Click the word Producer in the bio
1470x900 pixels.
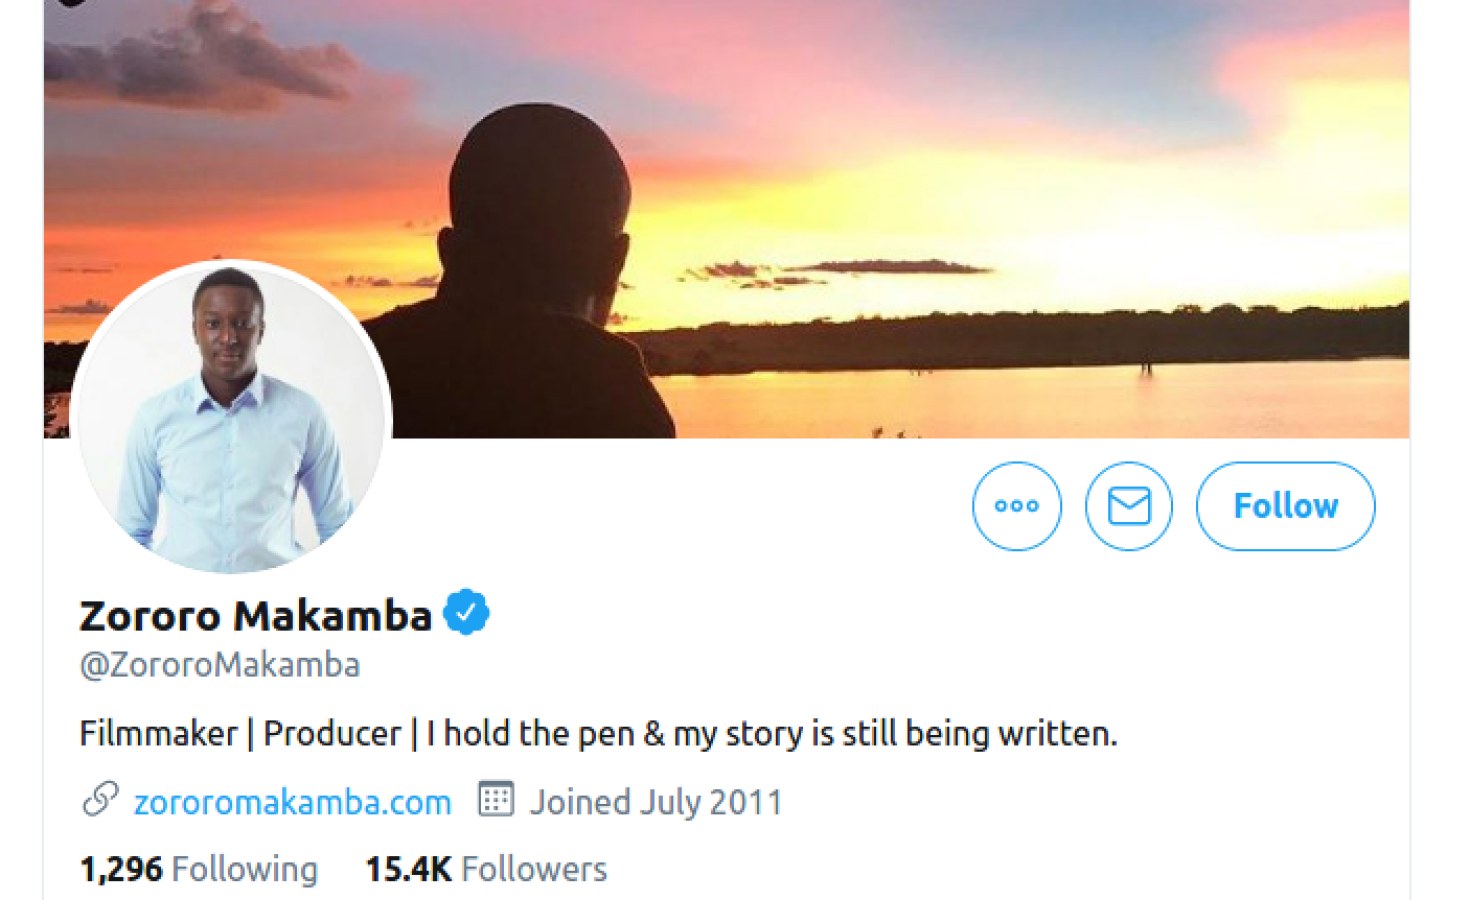(332, 734)
